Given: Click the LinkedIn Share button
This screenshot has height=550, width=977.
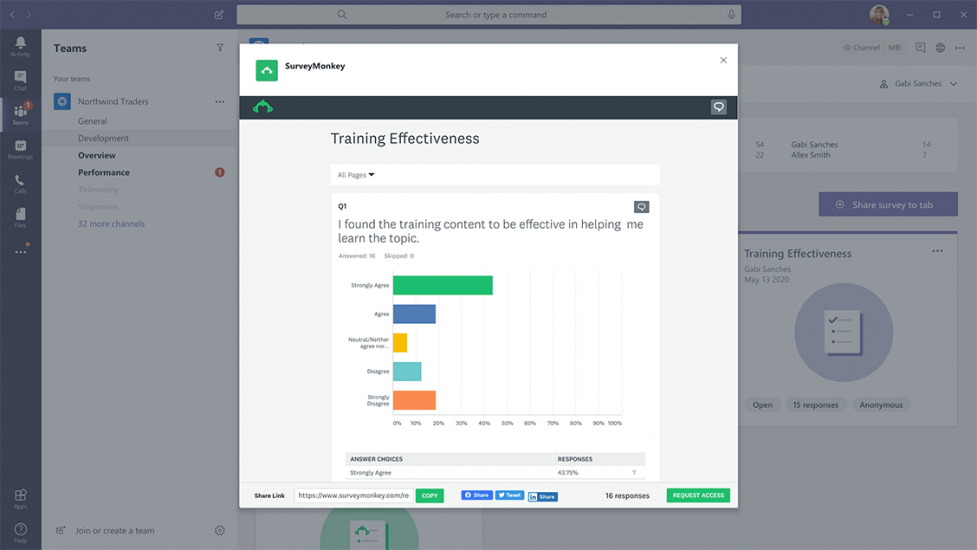Looking at the screenshot, I should (543, 496).
